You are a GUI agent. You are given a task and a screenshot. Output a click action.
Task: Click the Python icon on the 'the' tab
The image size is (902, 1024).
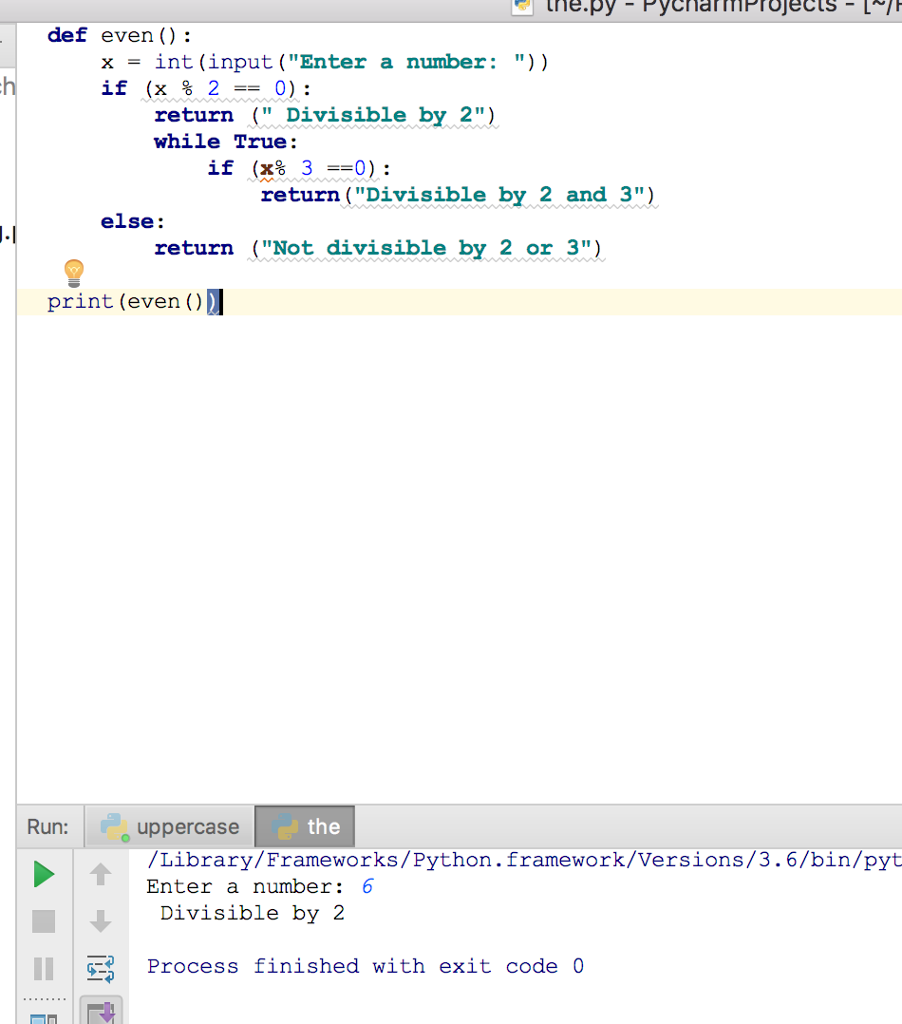pos(285,826)
